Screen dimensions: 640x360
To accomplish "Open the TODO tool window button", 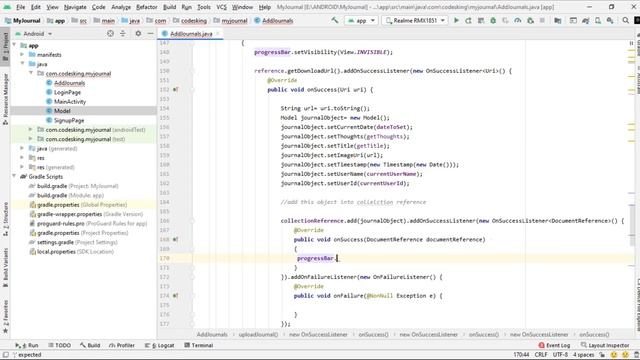I will 60,345.
